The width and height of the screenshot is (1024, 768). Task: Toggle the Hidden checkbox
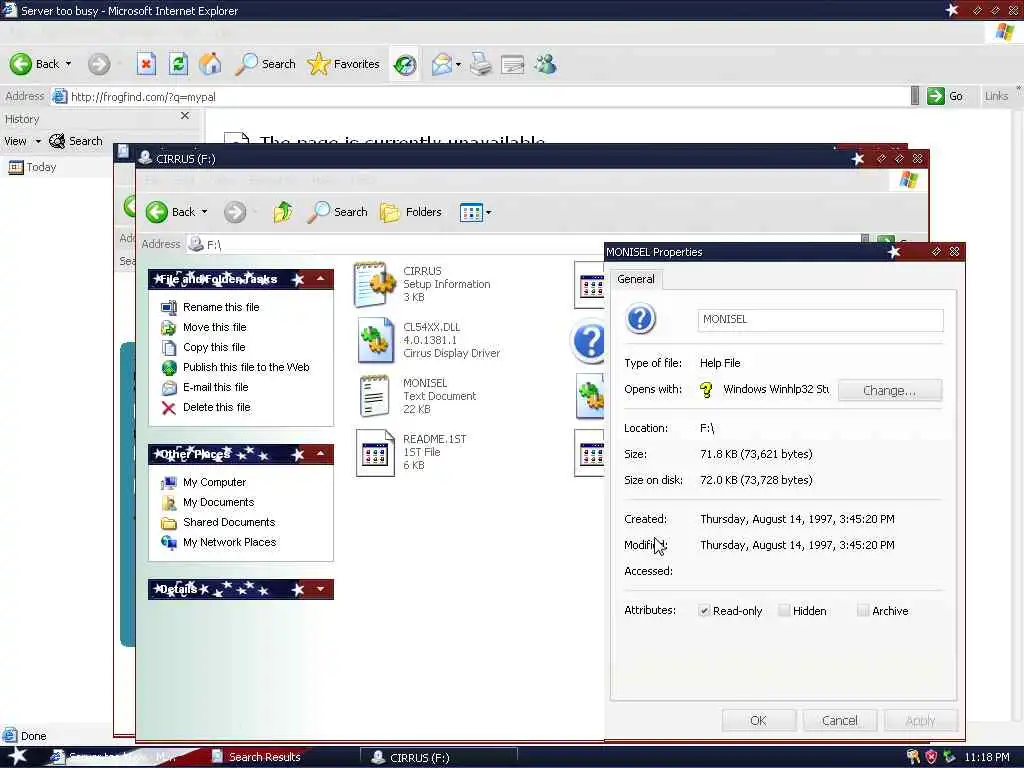784,611
